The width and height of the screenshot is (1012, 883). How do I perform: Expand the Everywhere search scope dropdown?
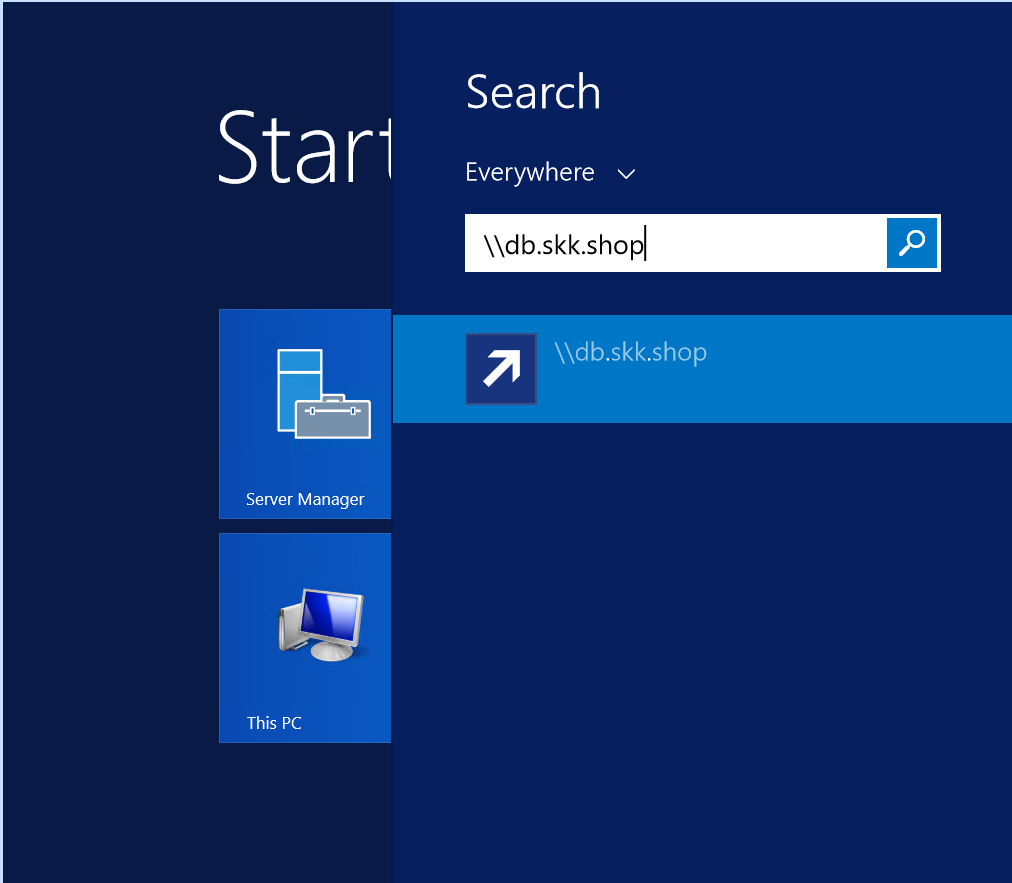pyautogui.click(x=551, y=172)
